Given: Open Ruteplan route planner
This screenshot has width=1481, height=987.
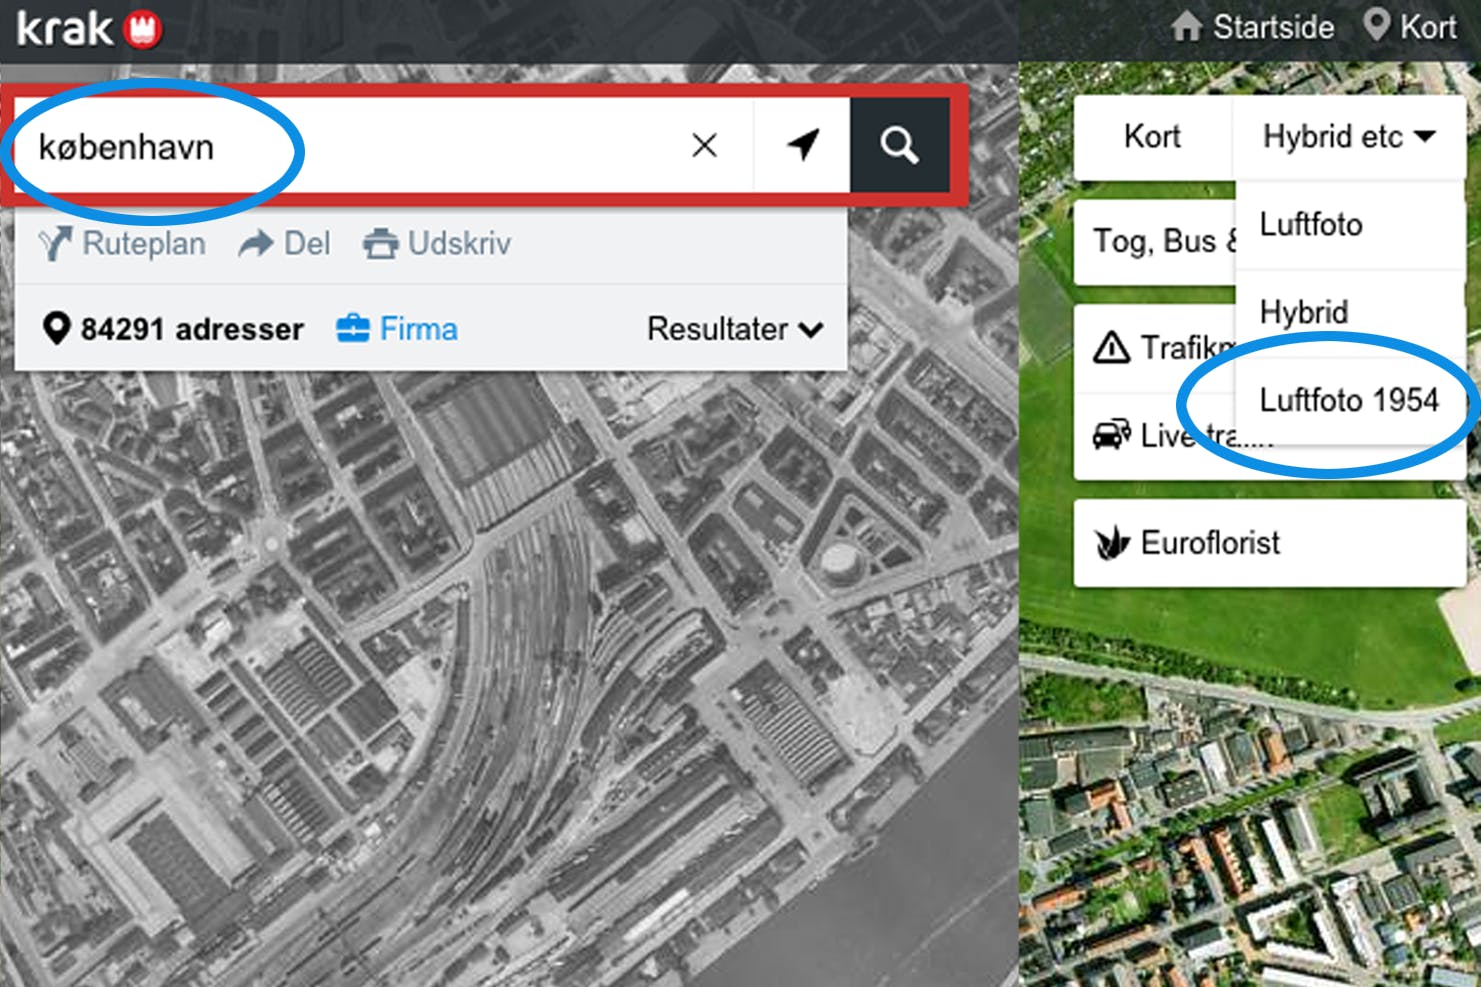Looking at the screenshot, I should tap(122, 243).
